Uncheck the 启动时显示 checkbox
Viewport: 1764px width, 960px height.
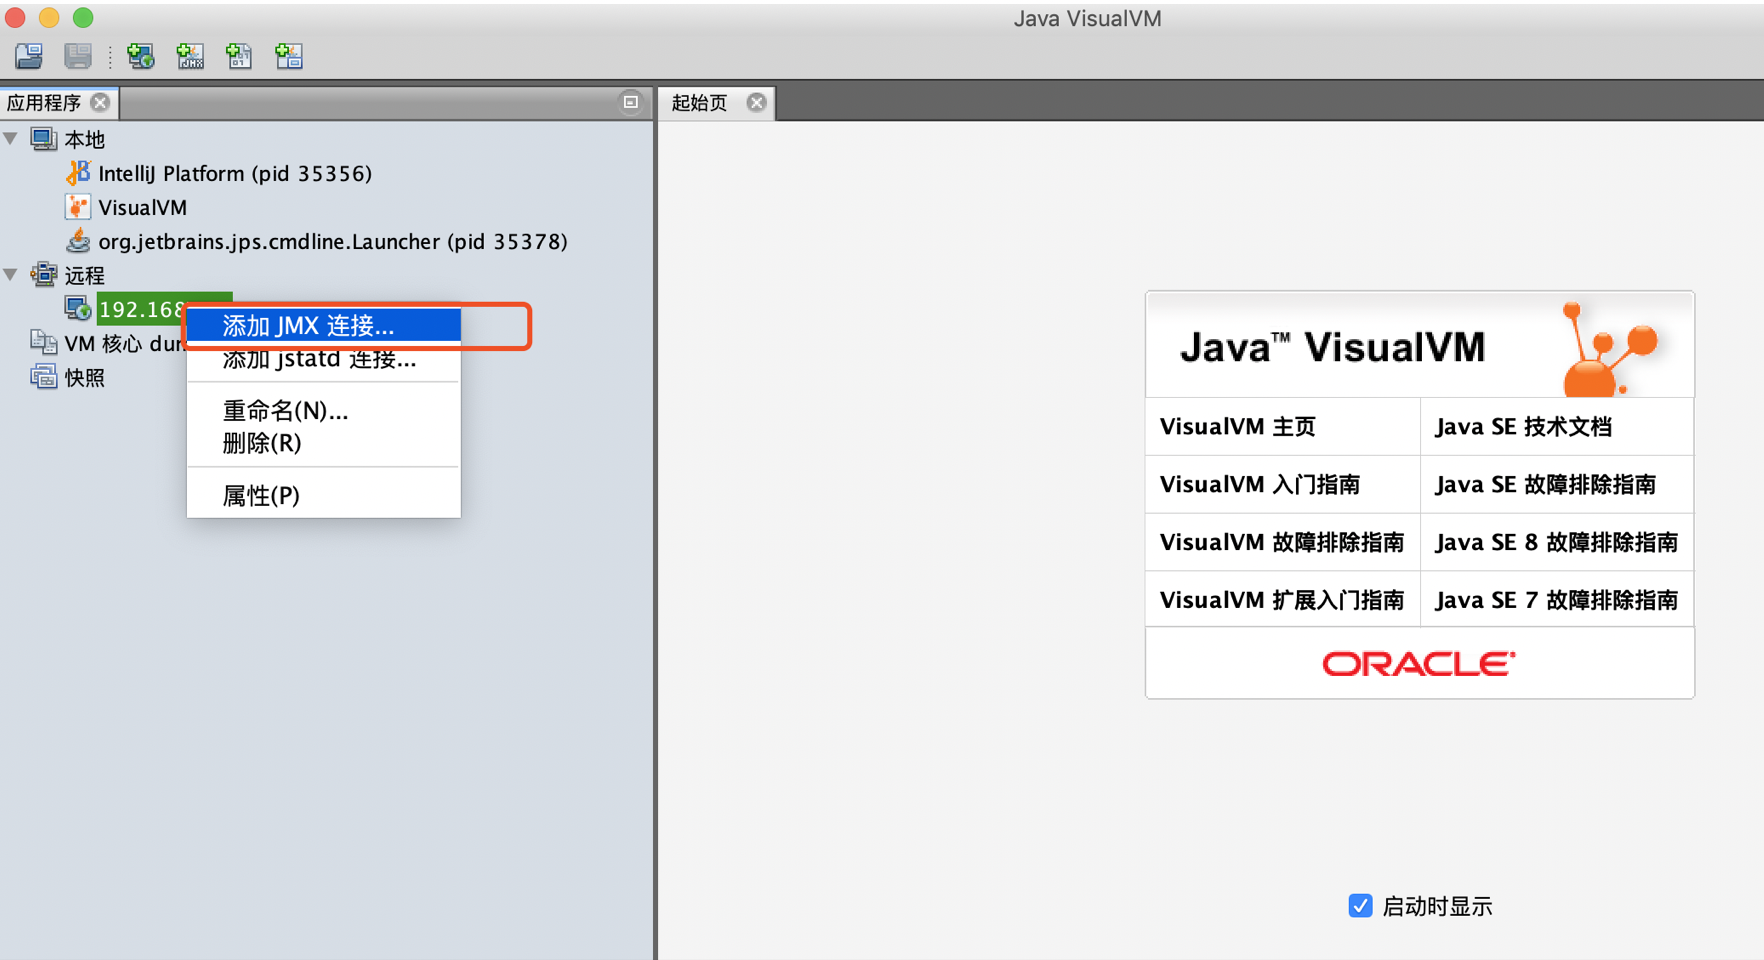pos(1360,906)
